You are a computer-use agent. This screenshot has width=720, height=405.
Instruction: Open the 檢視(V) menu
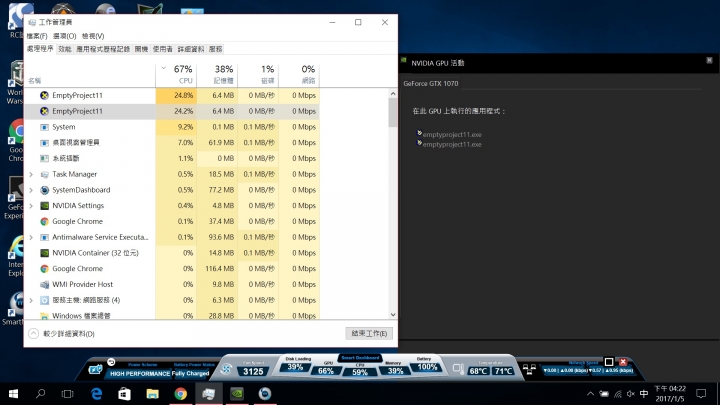coord(93,36)
